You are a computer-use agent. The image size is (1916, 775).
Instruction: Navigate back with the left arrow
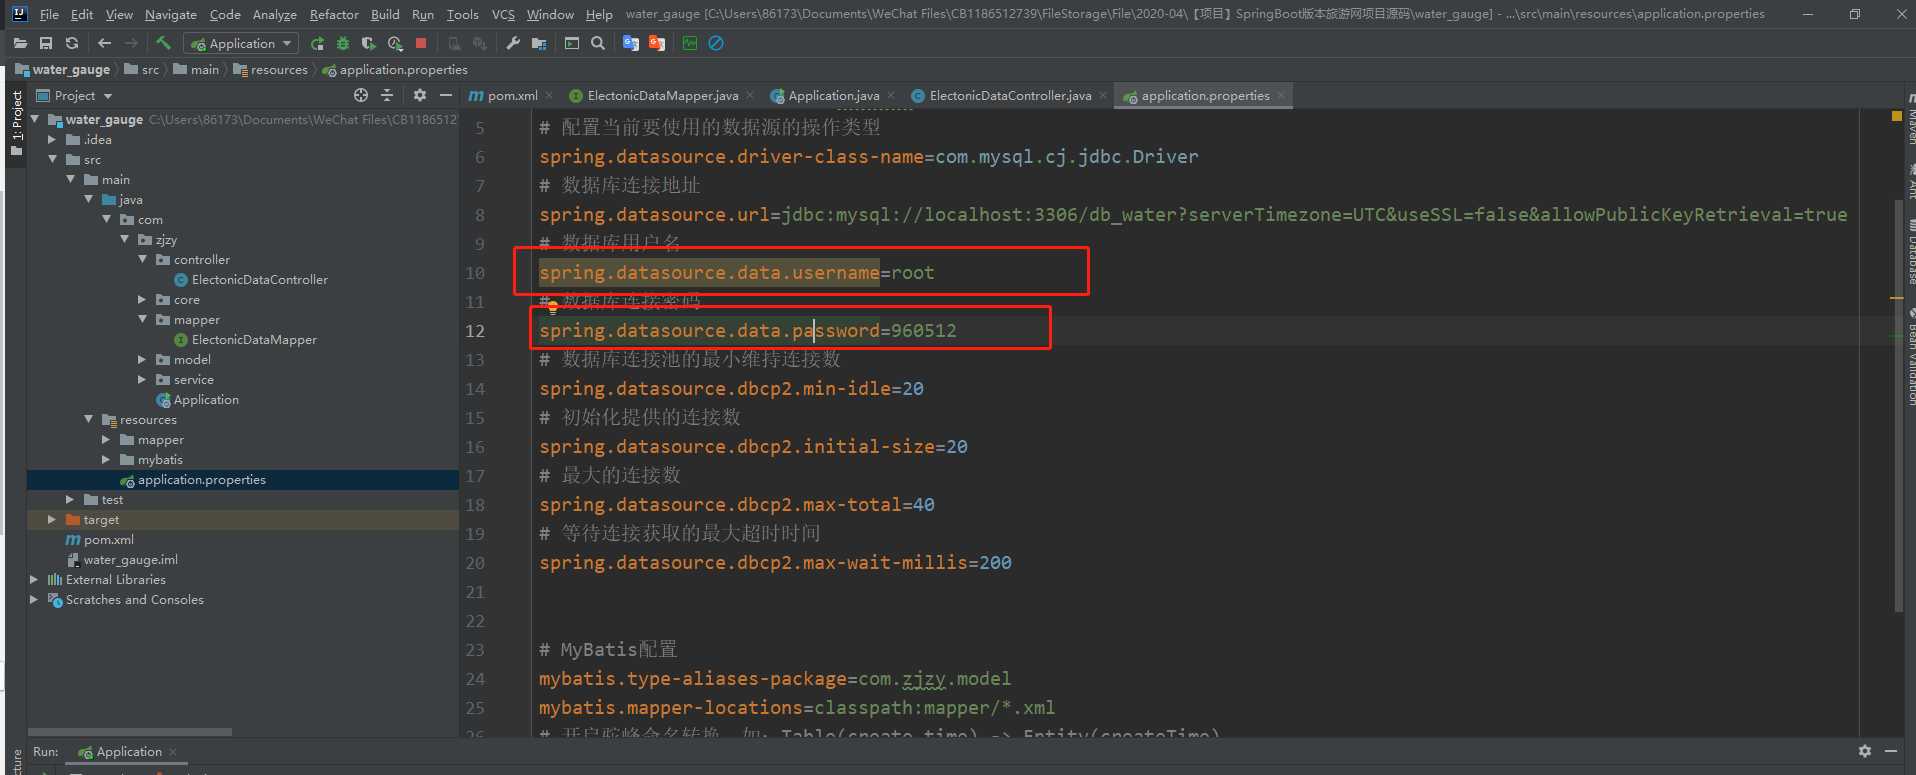(105, 43)
